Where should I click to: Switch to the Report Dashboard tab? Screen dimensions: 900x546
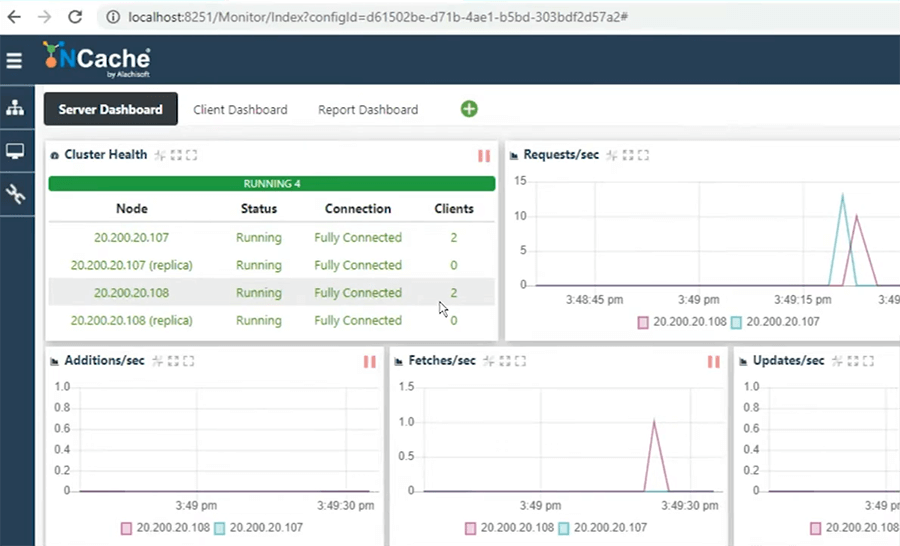point(368,110)
